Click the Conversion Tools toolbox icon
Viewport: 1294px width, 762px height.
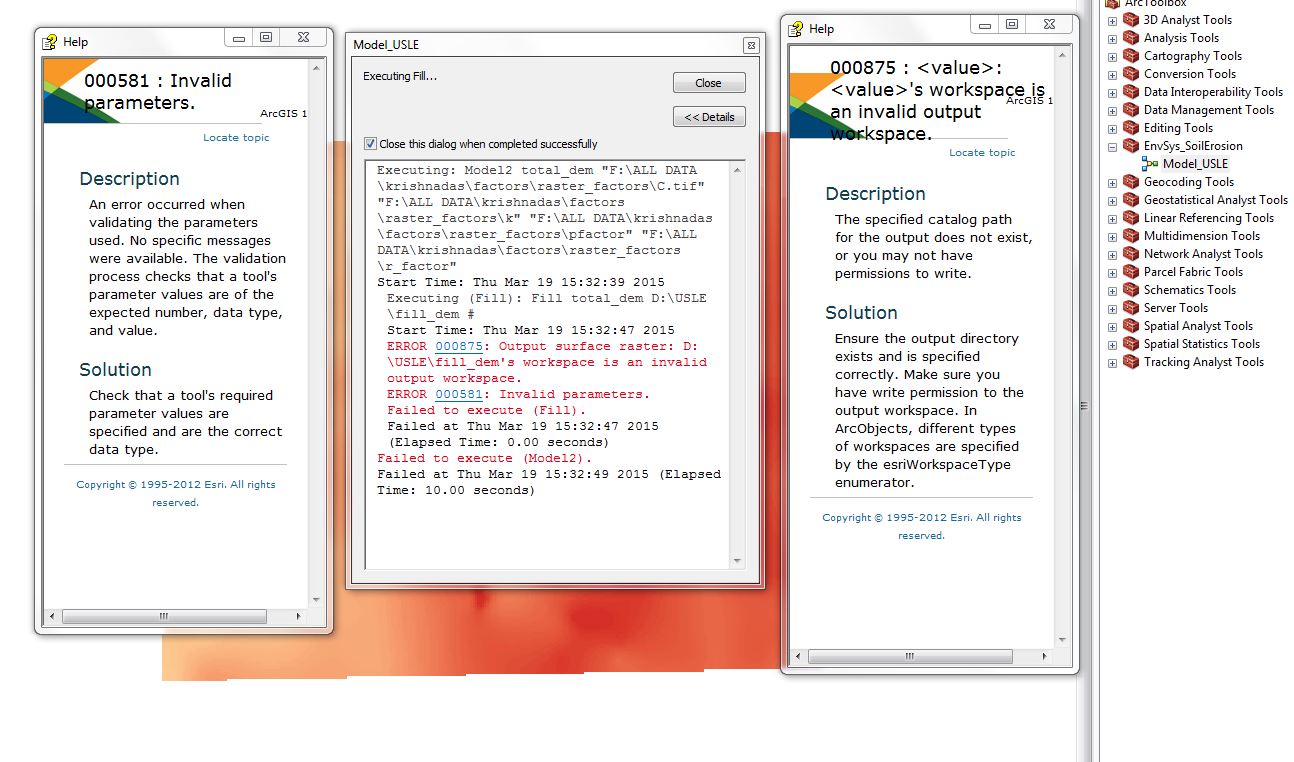[1131, 74]
